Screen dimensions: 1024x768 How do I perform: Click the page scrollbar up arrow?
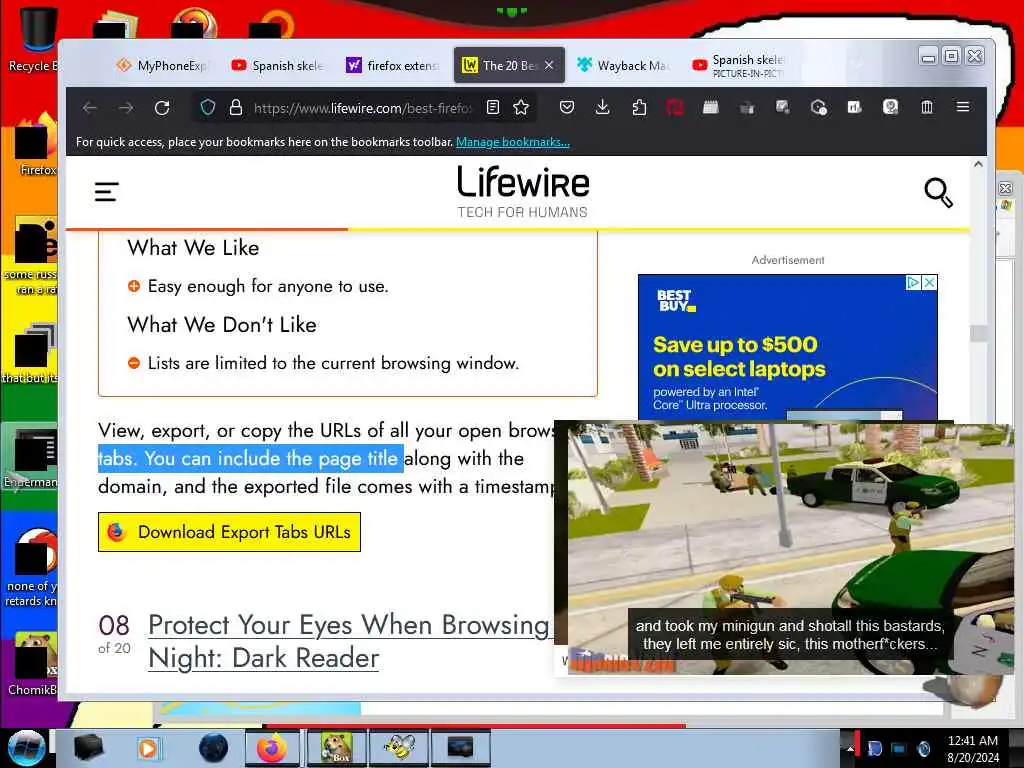pos(978,164)
